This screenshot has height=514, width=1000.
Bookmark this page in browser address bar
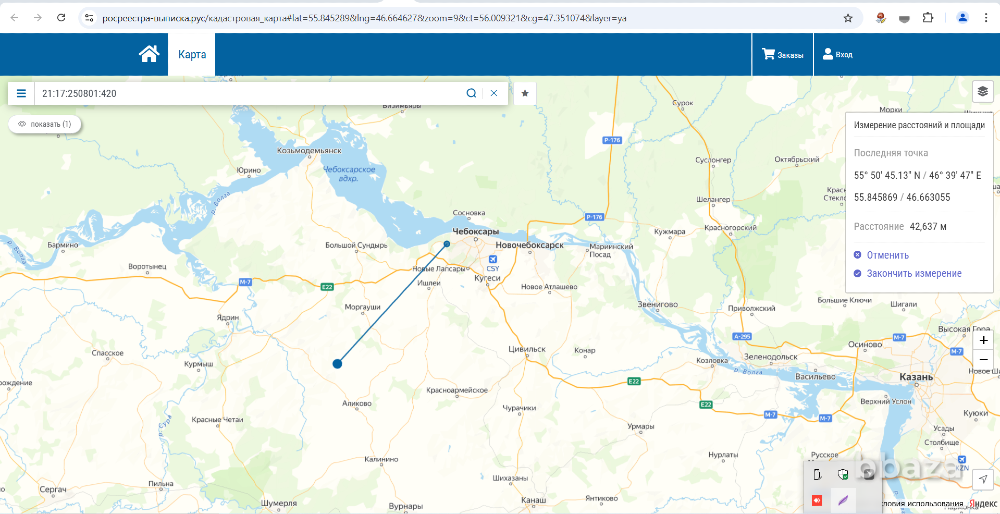point(848,18)
